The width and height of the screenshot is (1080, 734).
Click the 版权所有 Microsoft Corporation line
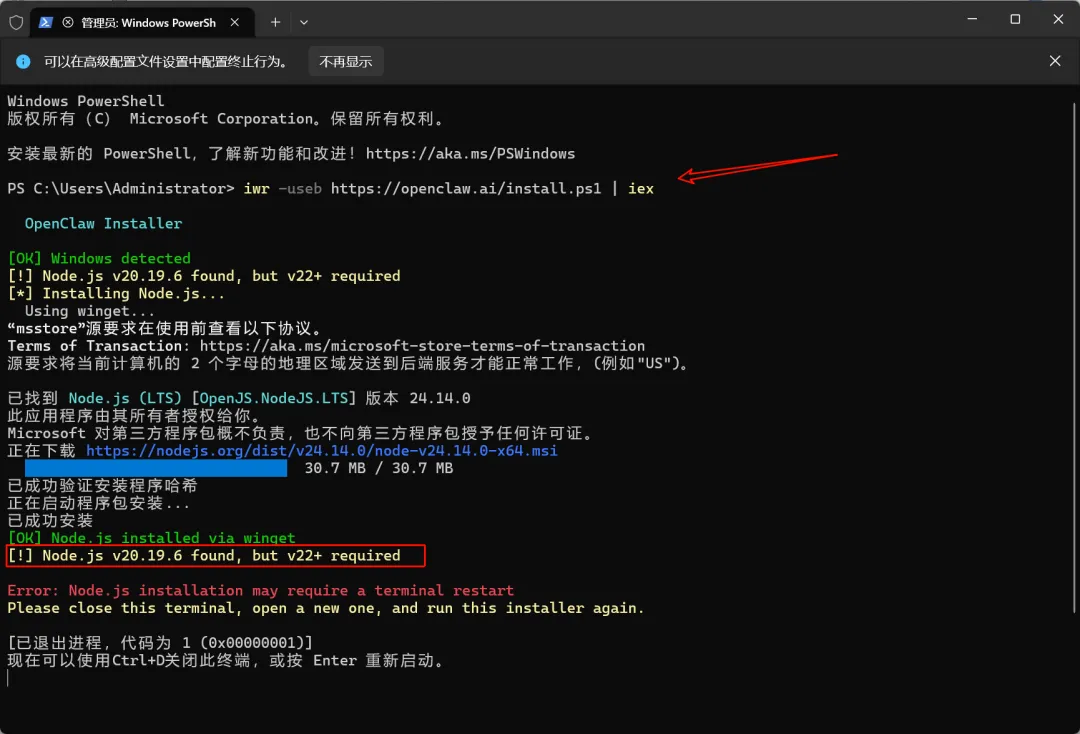pos(226,118)
